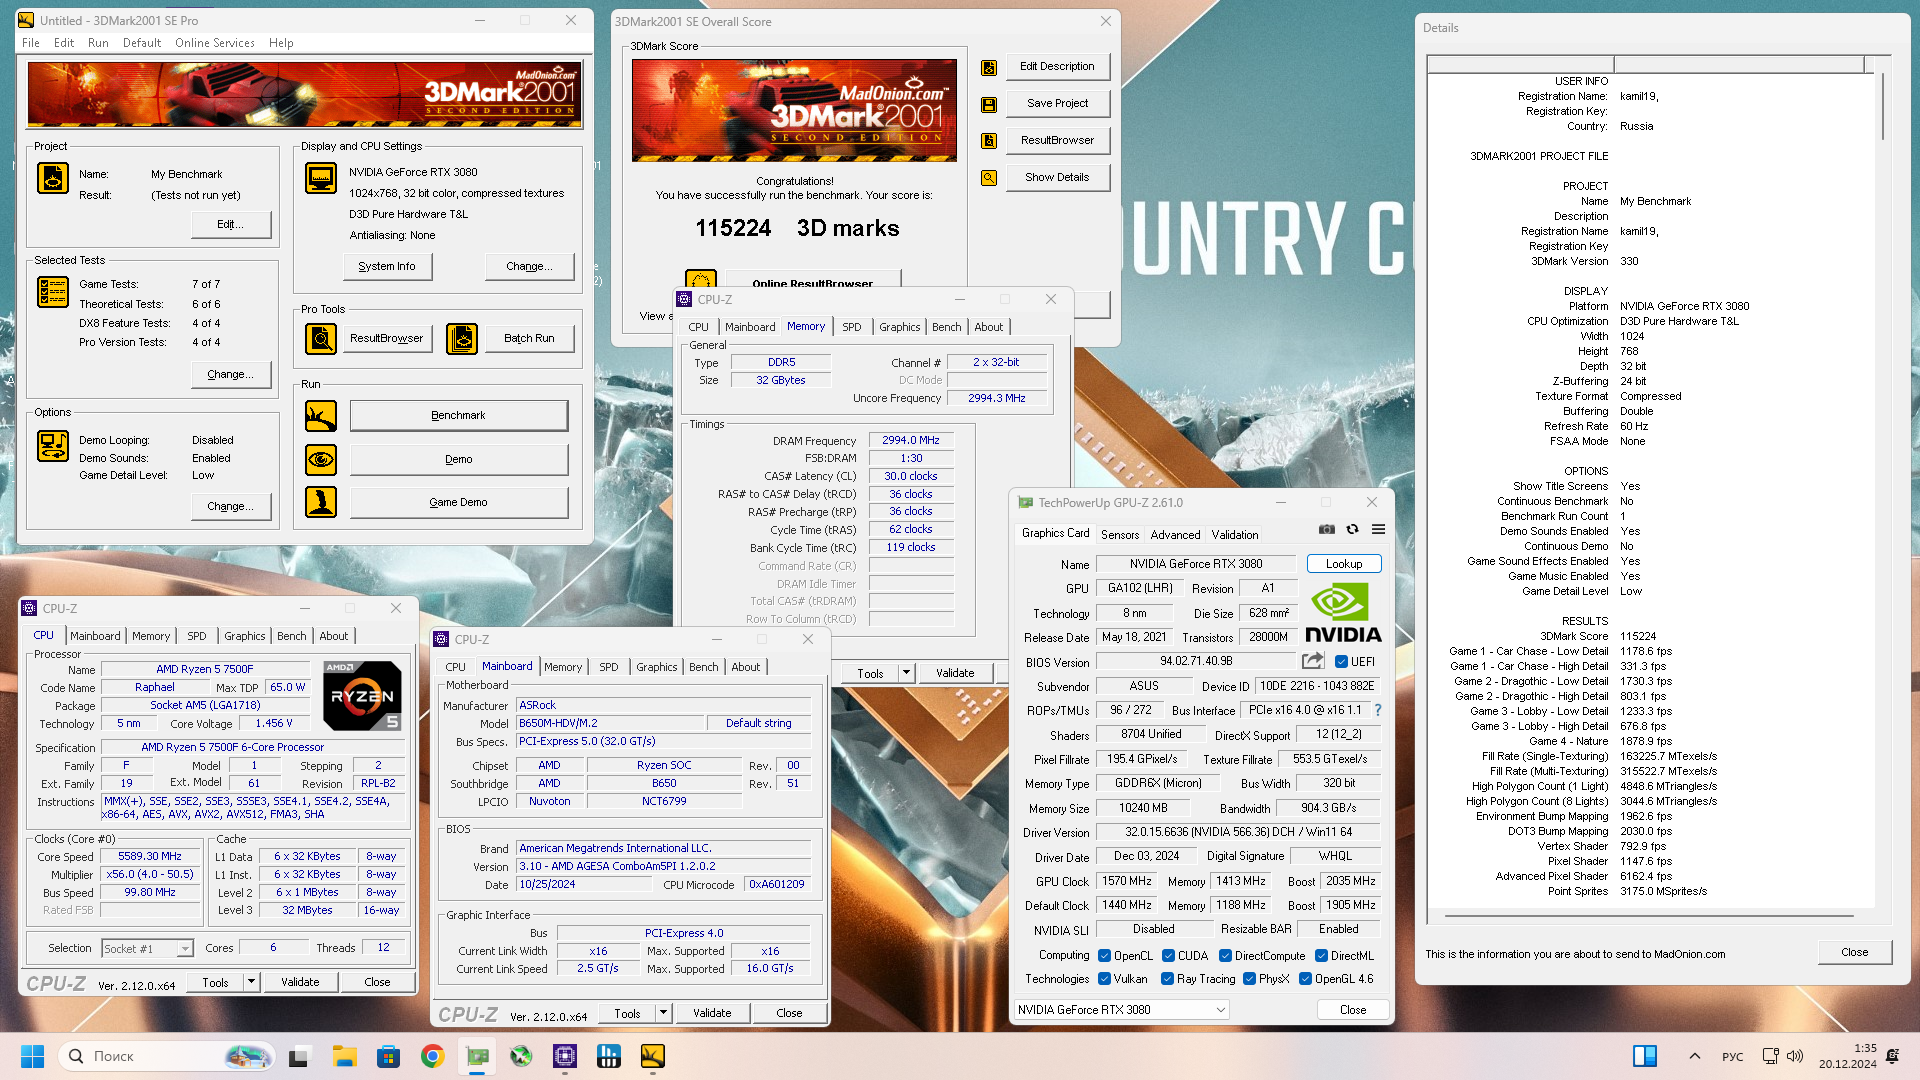Click the Benchmark button in Run section
The height and width of the screenshot is (1080, 1920).
coord(459,416)
